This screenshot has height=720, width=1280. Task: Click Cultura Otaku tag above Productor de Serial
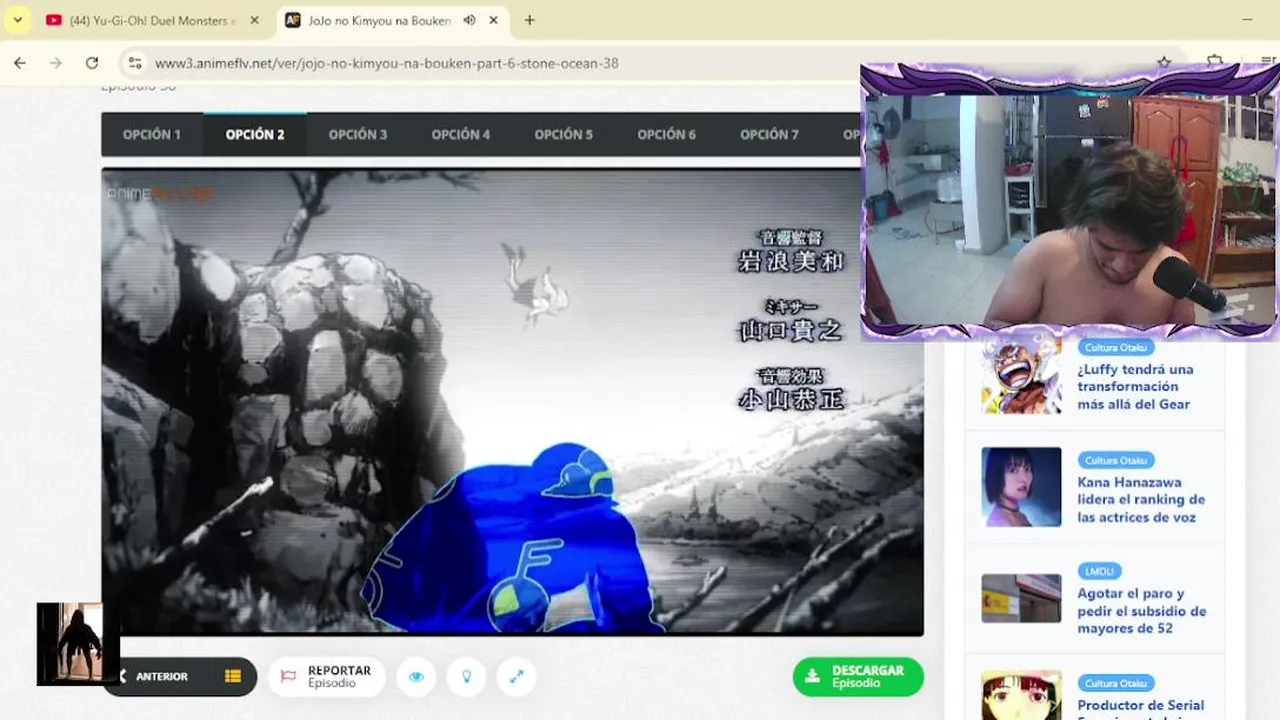[x=1116, y=683]
